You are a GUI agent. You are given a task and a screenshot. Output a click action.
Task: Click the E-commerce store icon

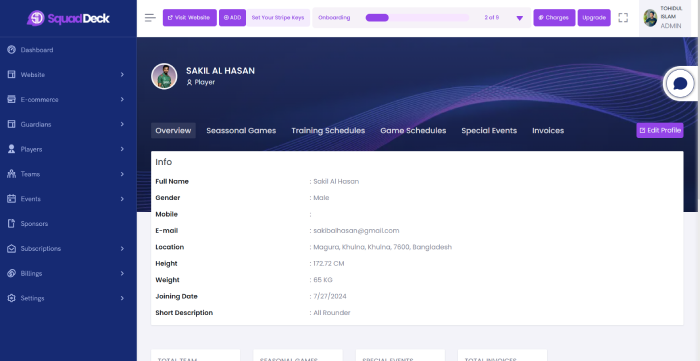coord(12,100)
